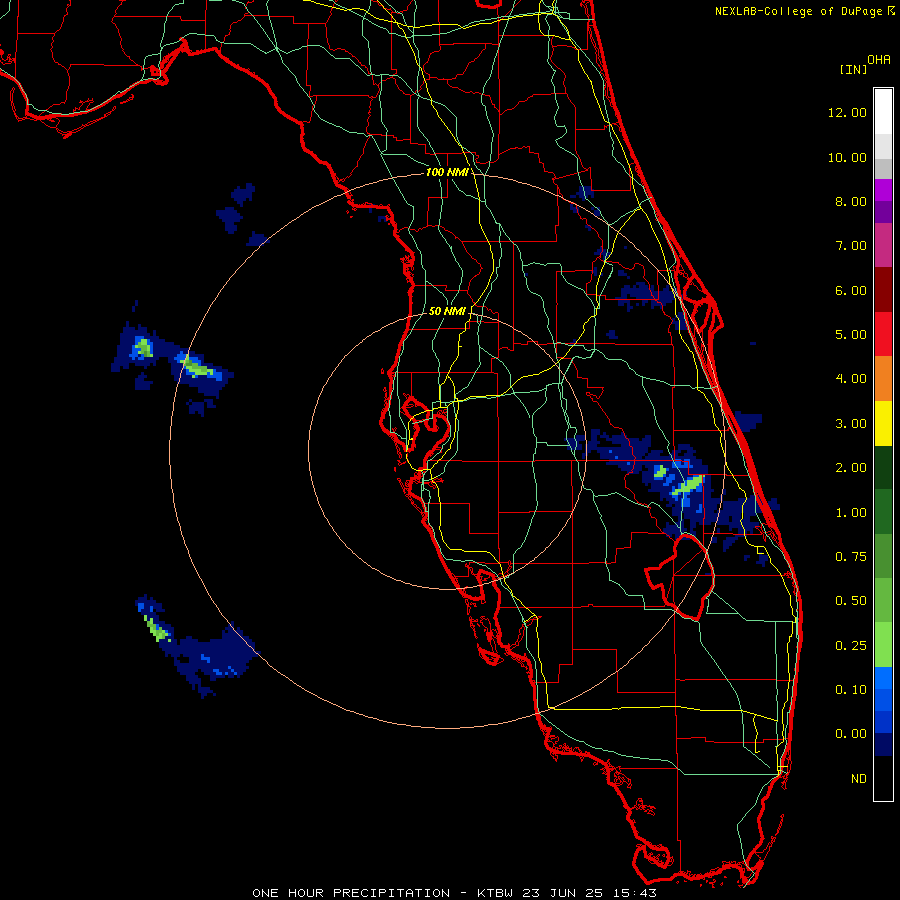Click the ONE HOUR PRECIPITATION title text
This screenshot has height=900, width=900.
(x=351, y=893)
